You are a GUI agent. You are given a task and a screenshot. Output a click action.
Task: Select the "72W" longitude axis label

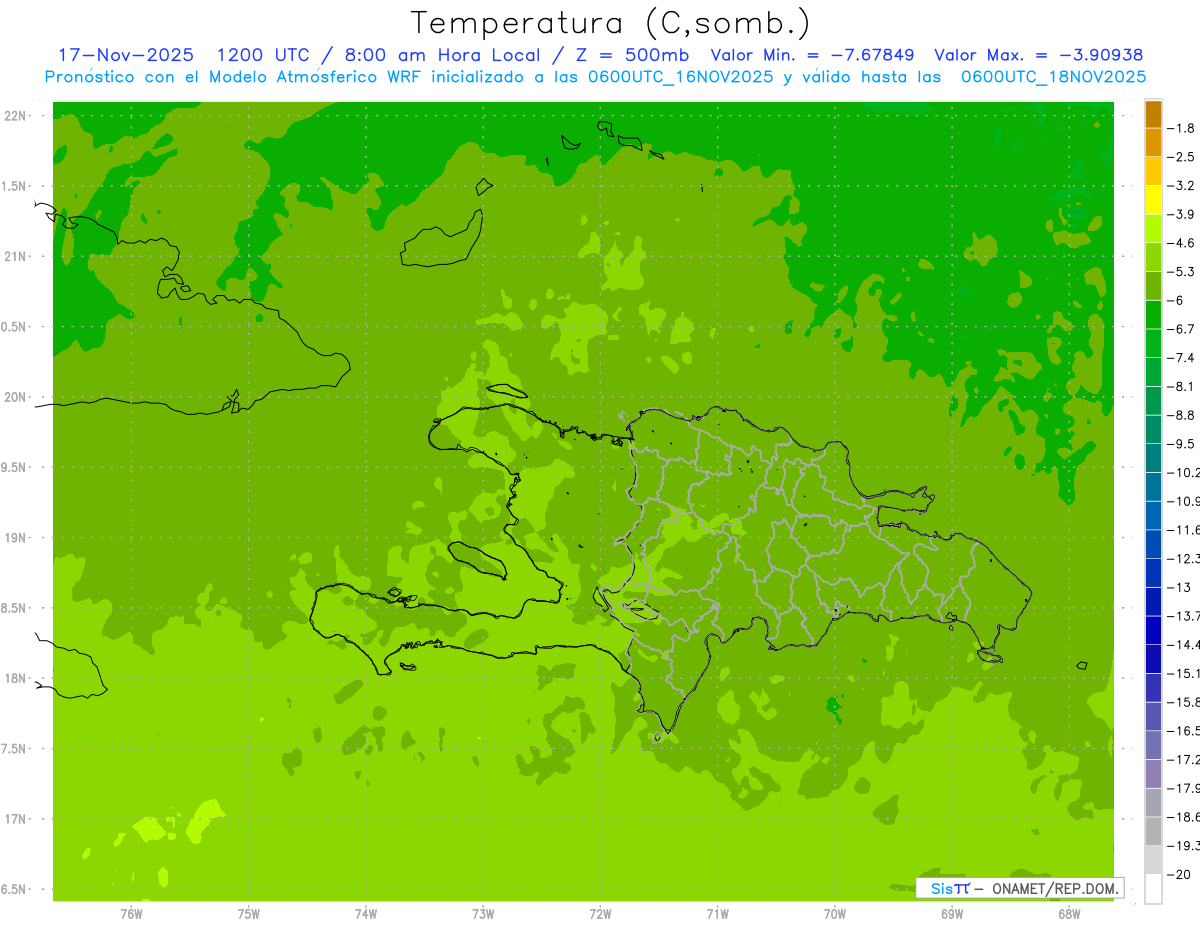click(600, 914)
